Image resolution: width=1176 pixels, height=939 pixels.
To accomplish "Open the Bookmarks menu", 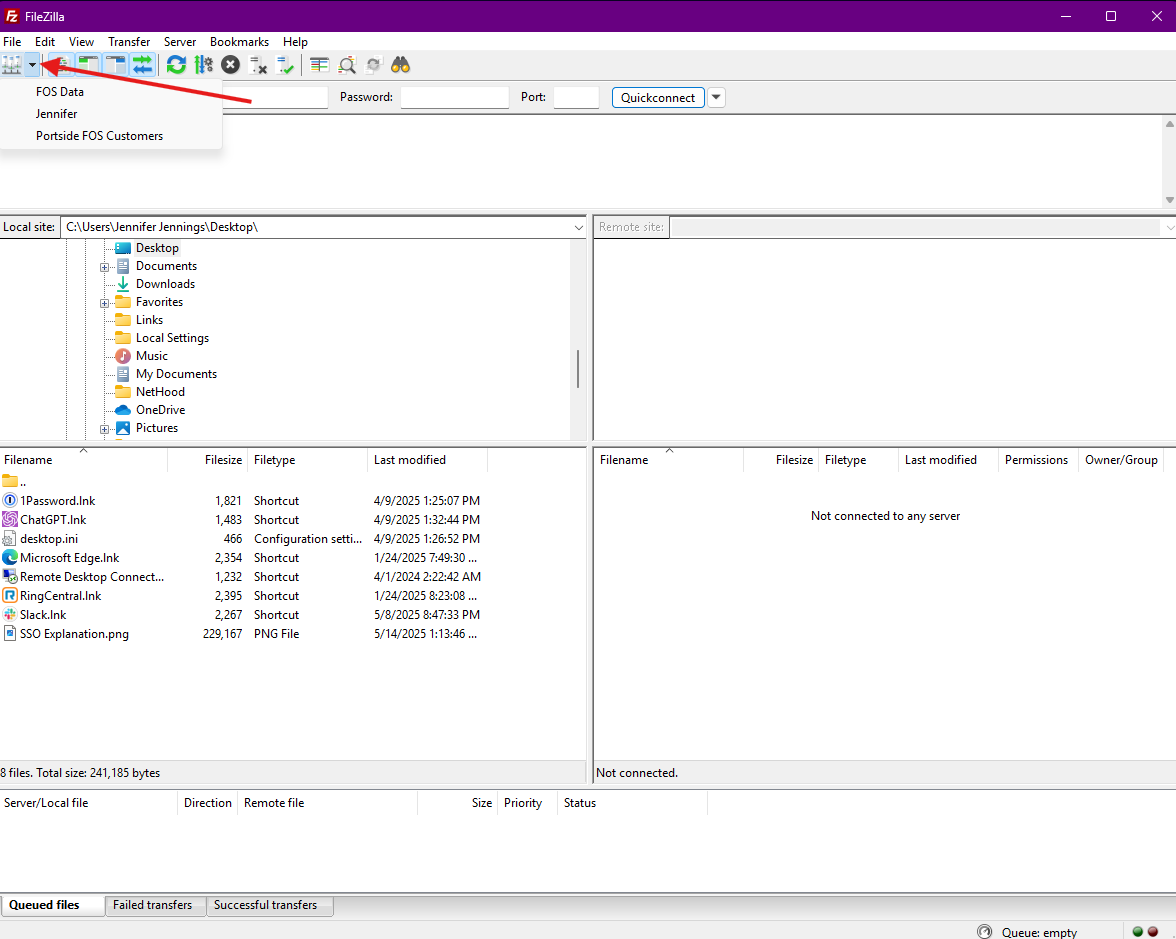I will pyautogui.click(x=239, y=42).
